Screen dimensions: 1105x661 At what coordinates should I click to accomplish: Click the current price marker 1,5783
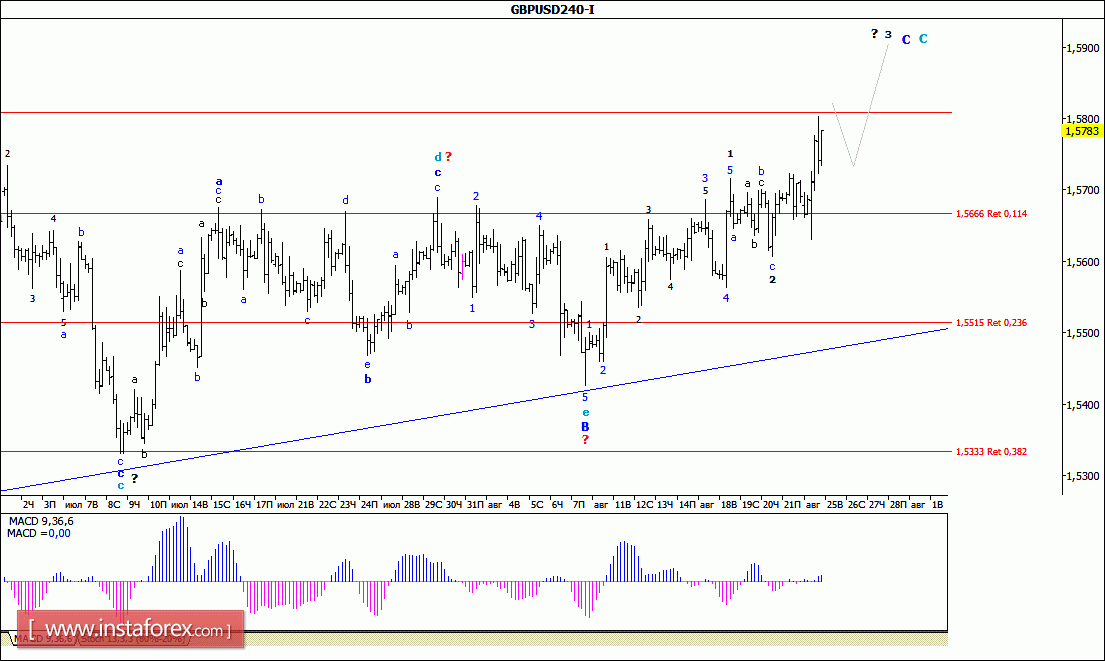pyautogui.click(x=1081, y=130)
